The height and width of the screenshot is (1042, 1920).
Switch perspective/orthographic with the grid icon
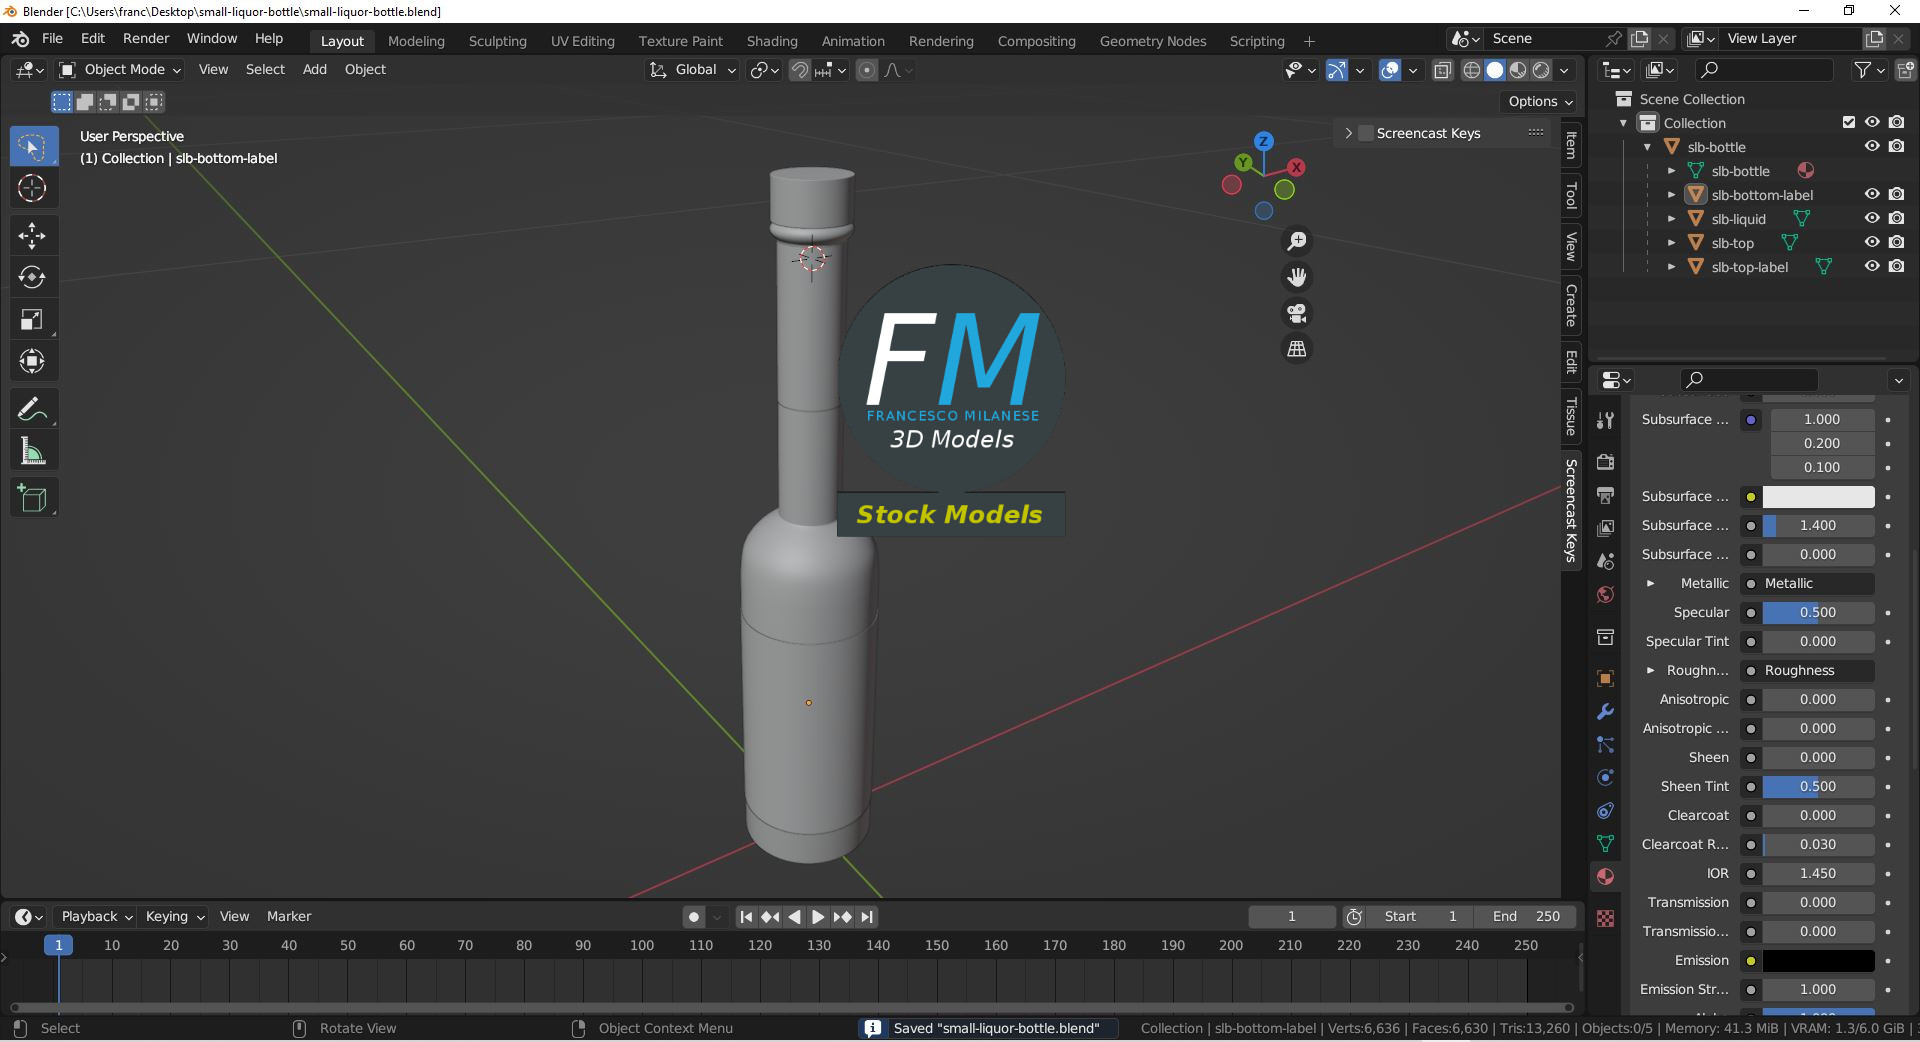point(1297,349)
